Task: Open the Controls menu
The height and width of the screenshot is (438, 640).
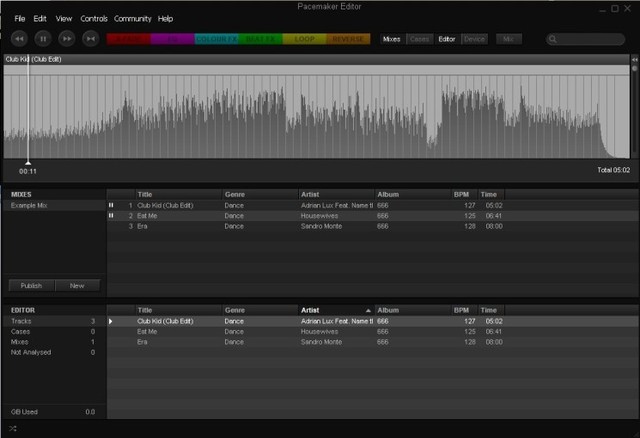Action: (x=94, y=19)
